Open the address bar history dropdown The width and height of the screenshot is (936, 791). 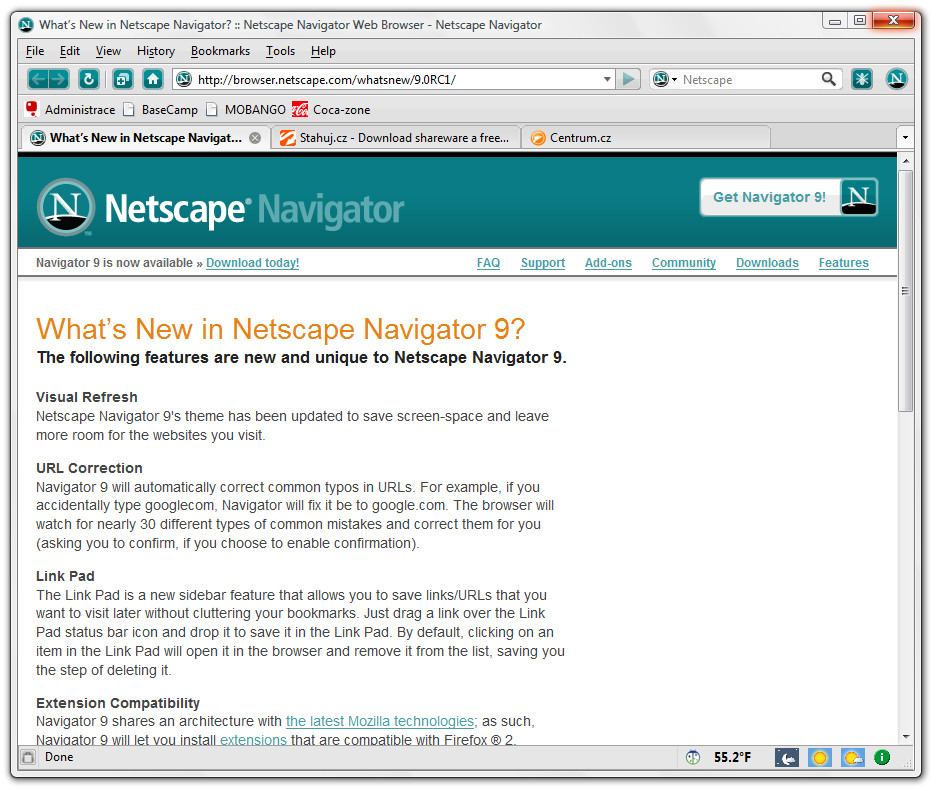click(x=606, y=79)
